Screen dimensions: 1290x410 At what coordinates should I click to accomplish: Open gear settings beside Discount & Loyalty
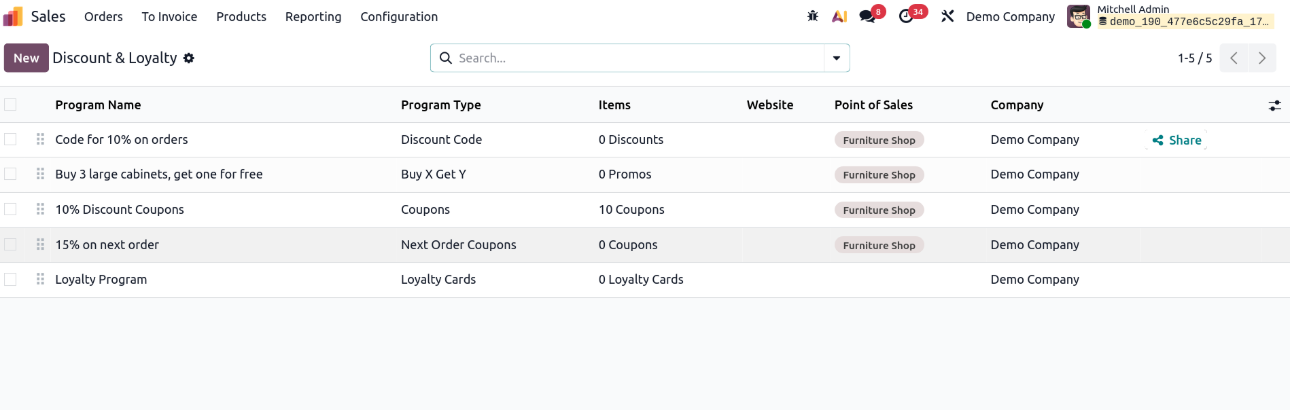(189, 59)
